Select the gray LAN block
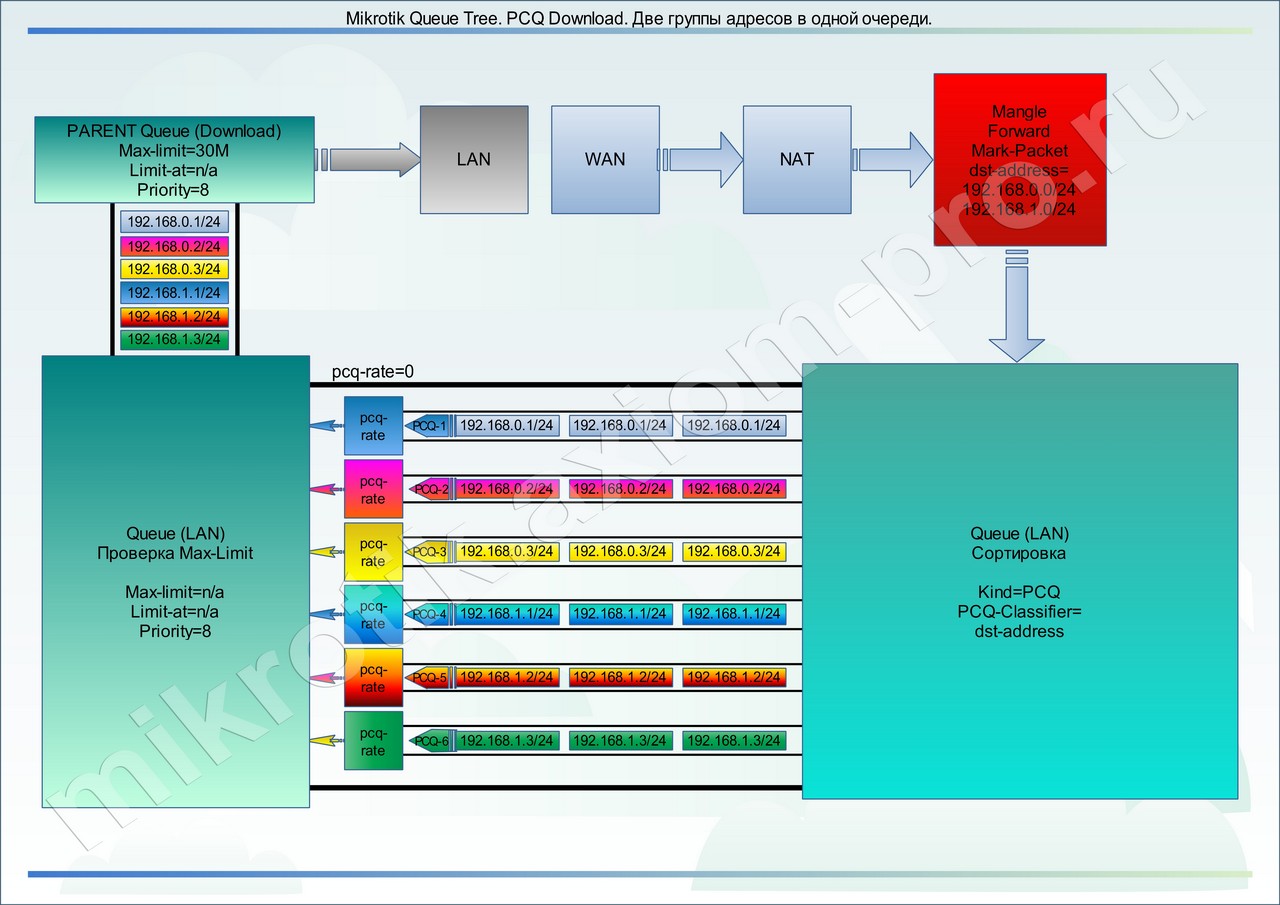 click(473, 159)
